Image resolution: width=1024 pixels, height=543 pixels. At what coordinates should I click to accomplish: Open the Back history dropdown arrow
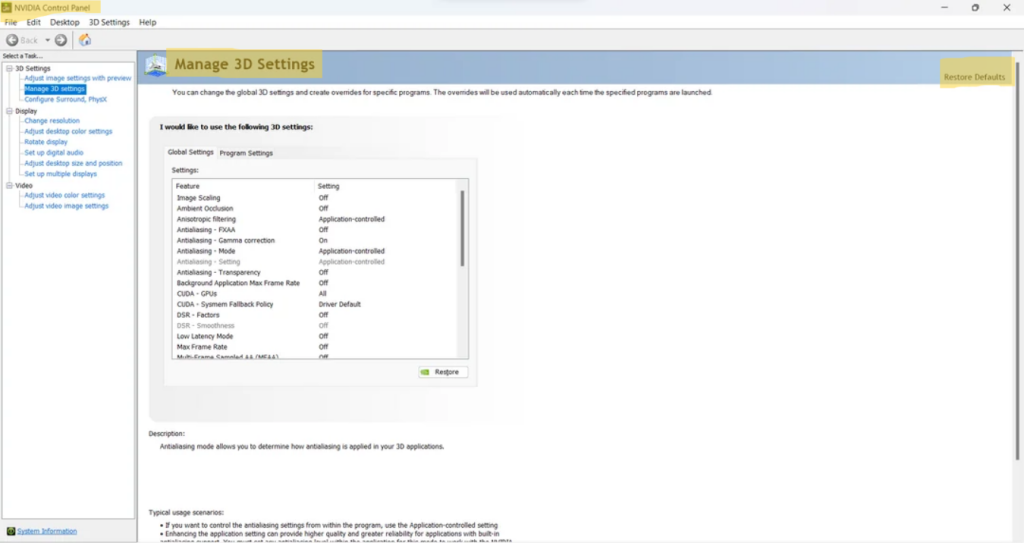(47, 41)
